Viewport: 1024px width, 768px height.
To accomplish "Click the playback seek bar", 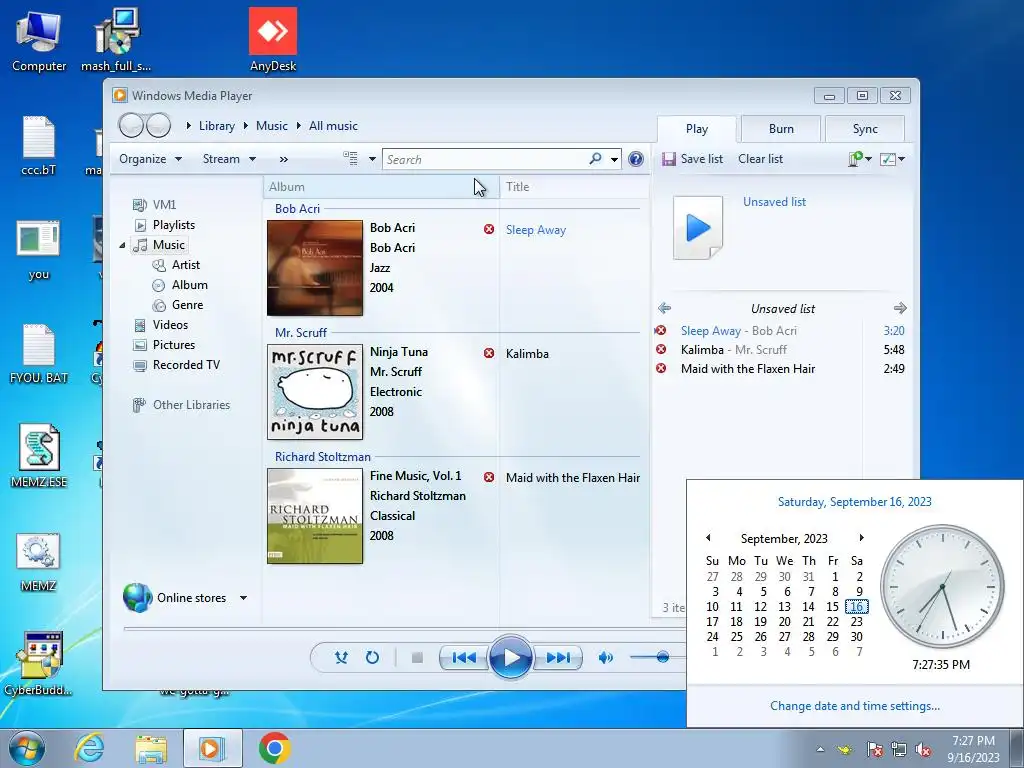I will pyautogui.click(x=405, y=629).
